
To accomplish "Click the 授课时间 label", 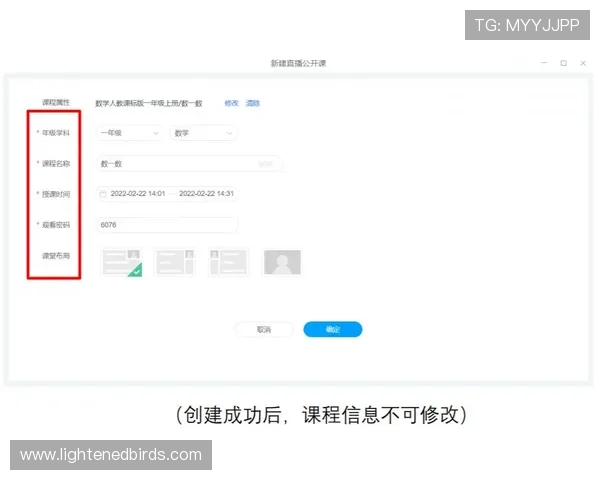I will [x=56, y=194].
